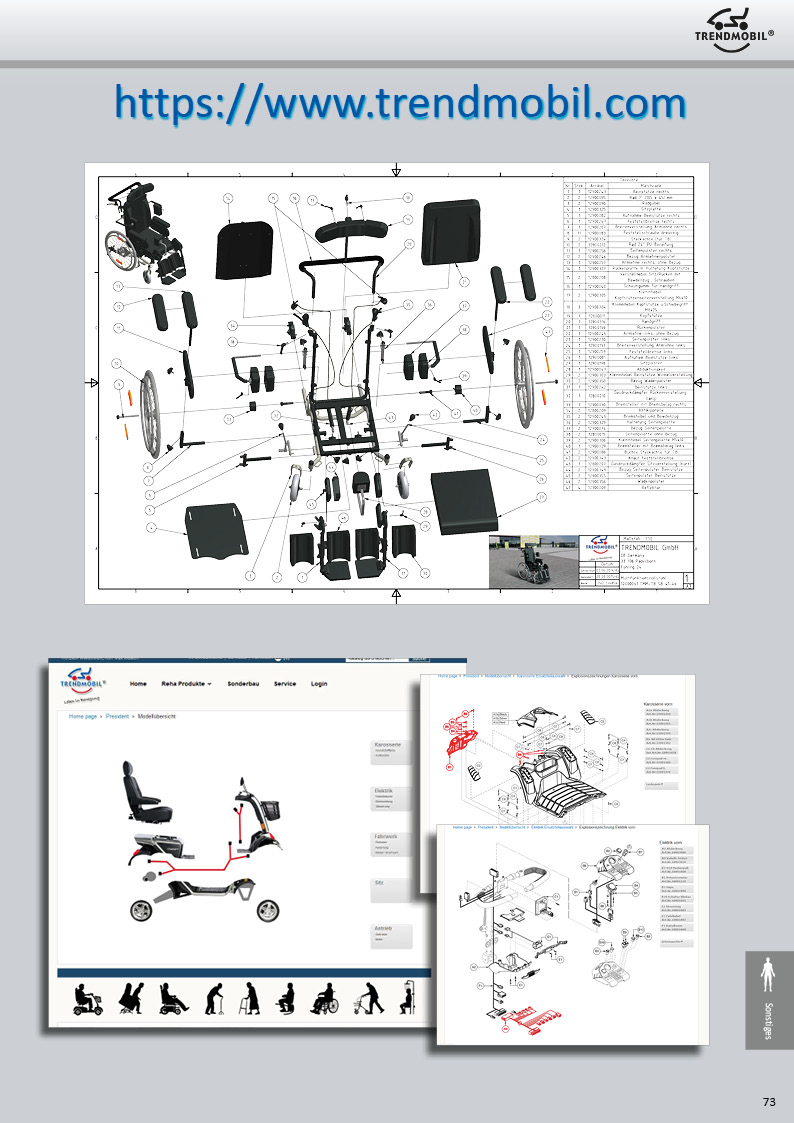Click the Kopfstütze row in parts table
This screenshot has width=794, height=1123.
[x=629, y=315]
